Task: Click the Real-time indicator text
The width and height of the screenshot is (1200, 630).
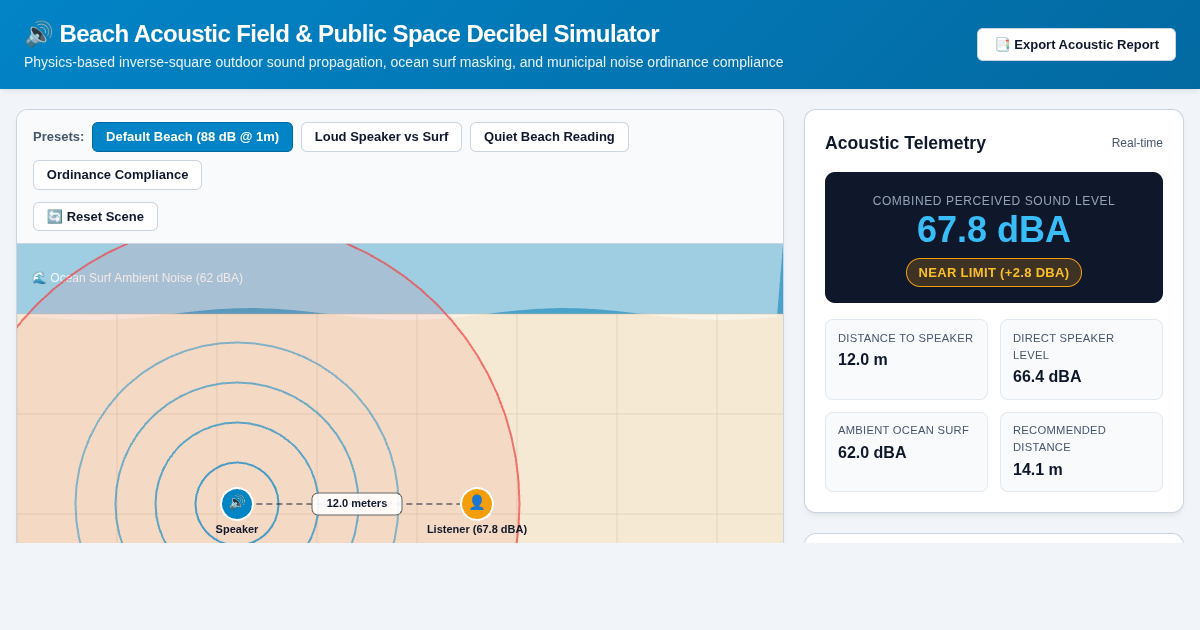Action: [x=1137, y=143]
